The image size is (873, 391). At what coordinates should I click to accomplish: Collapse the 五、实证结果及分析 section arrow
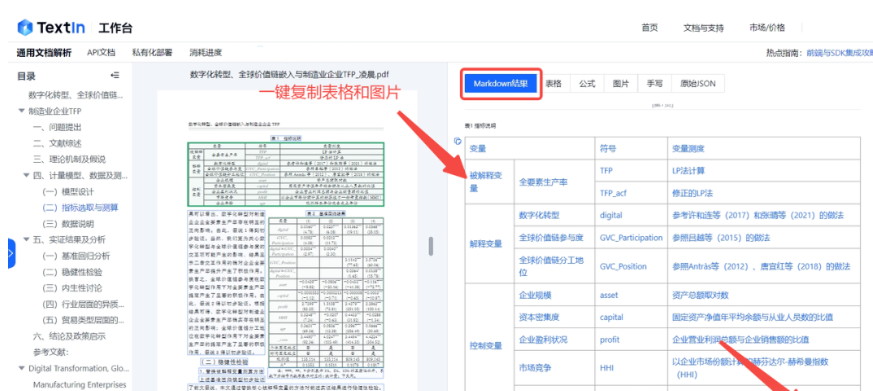(26, 240)
